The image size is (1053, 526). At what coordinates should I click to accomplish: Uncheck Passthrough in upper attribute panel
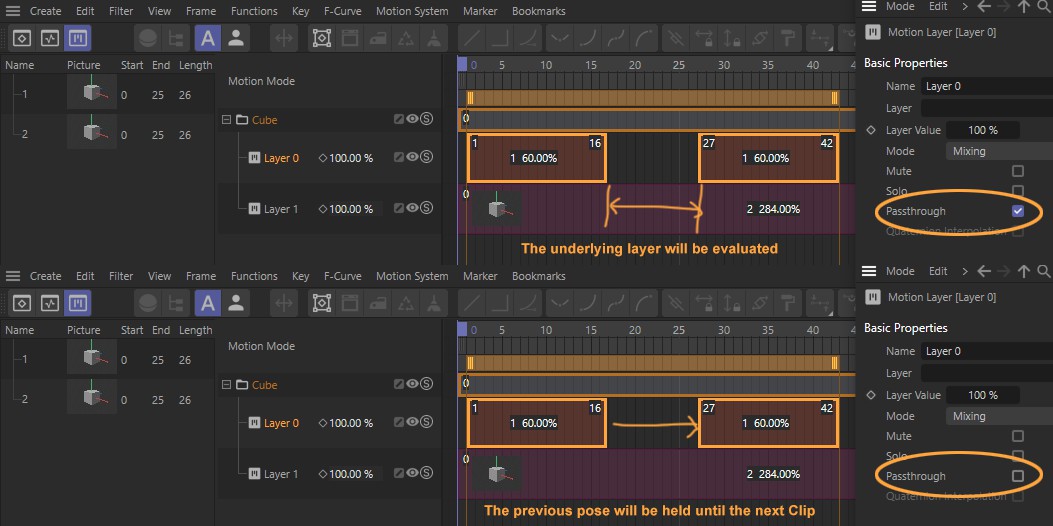(x=1018, y=211)
